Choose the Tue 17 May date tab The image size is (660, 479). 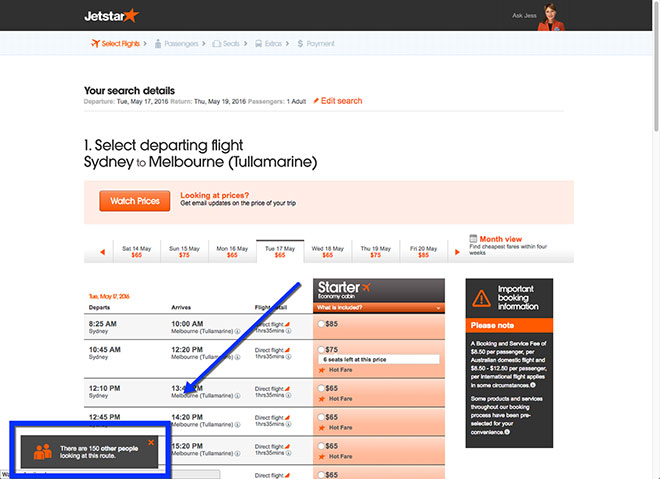pos(280,252)
